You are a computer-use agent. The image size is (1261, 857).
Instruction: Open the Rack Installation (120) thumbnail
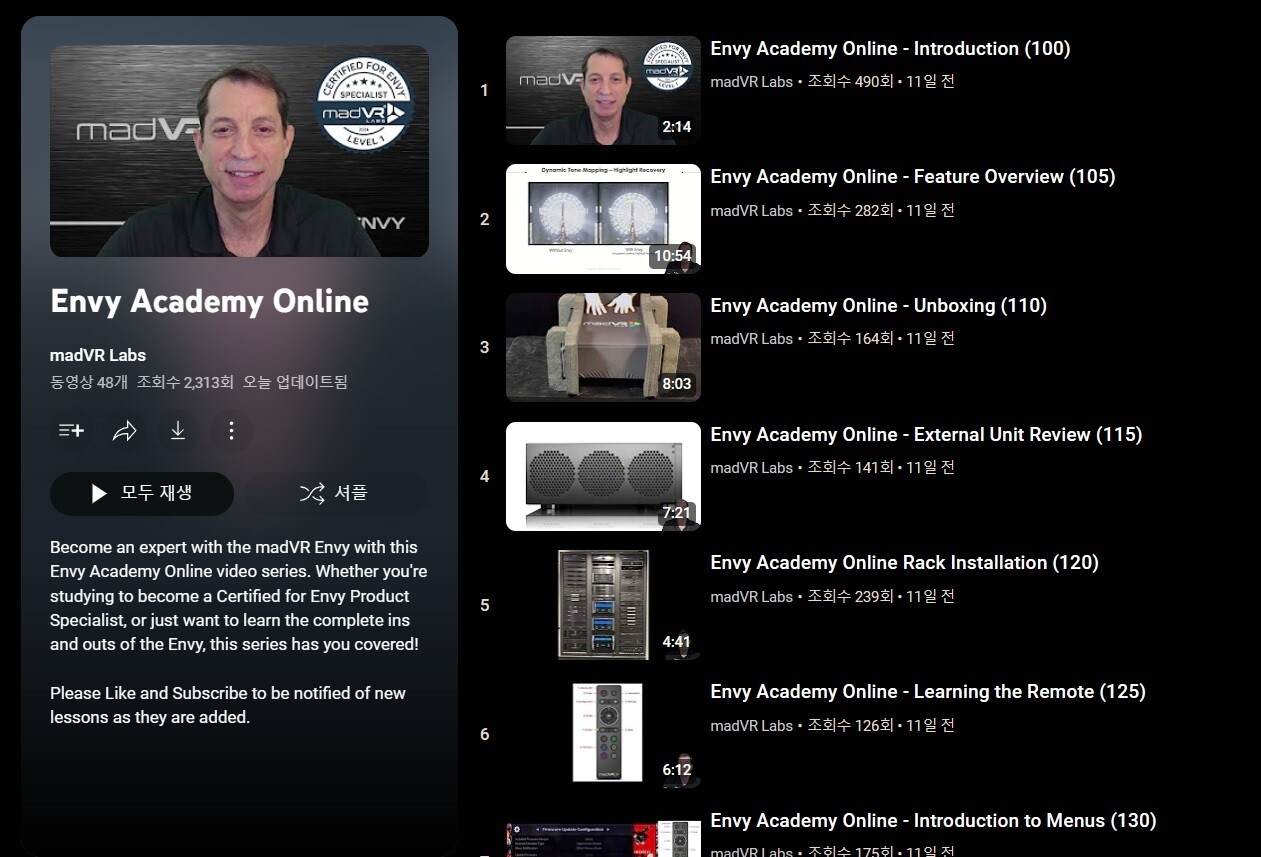[603, 605]
